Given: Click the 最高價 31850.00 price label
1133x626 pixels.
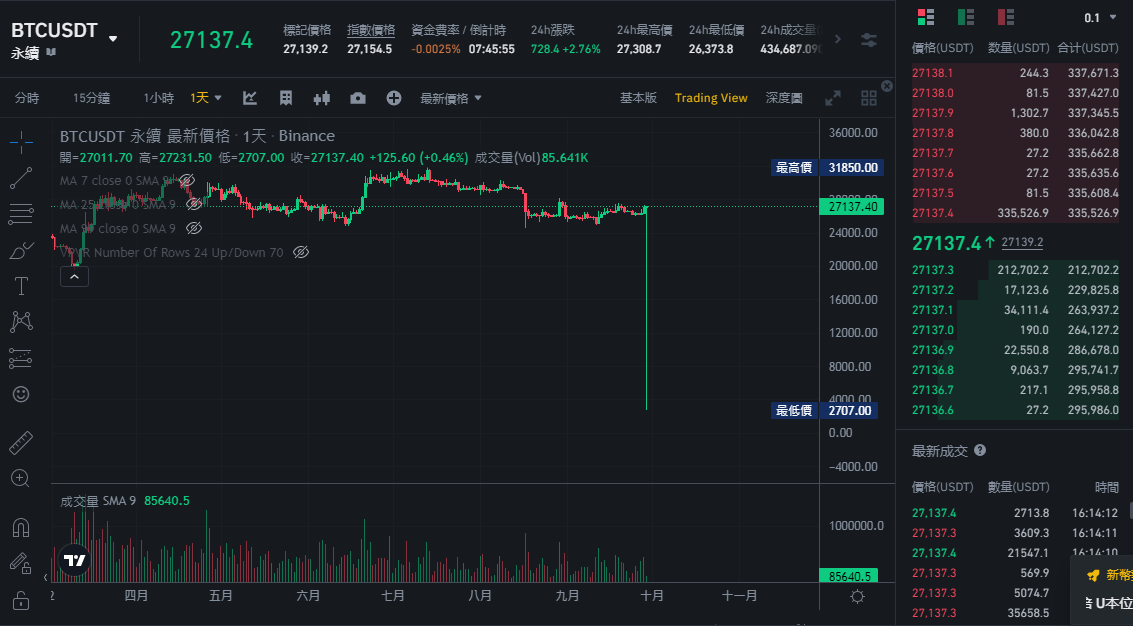Looking at the screenshot, I should [x=827, y=168].
